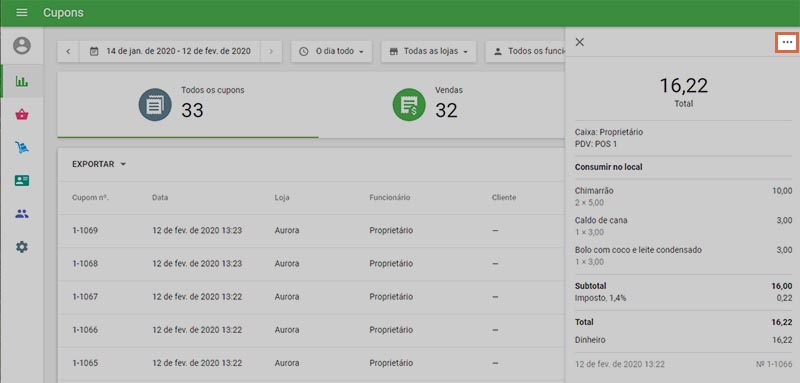
Task: Click the Subtotal line in receipt
Action: [x=683, y=286]
